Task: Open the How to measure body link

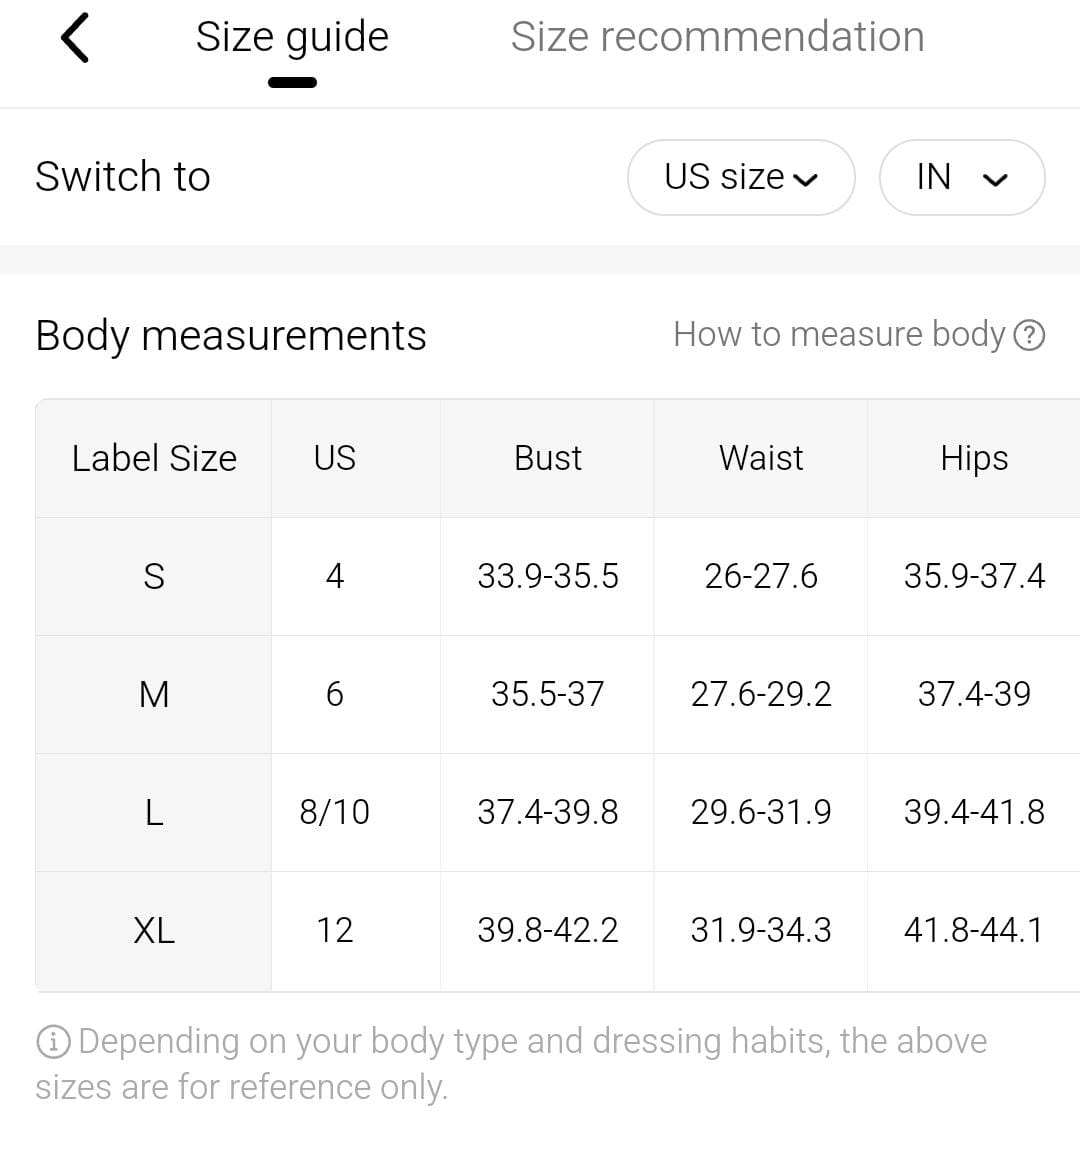Action: pyautogui.click(x=838, y=334)
